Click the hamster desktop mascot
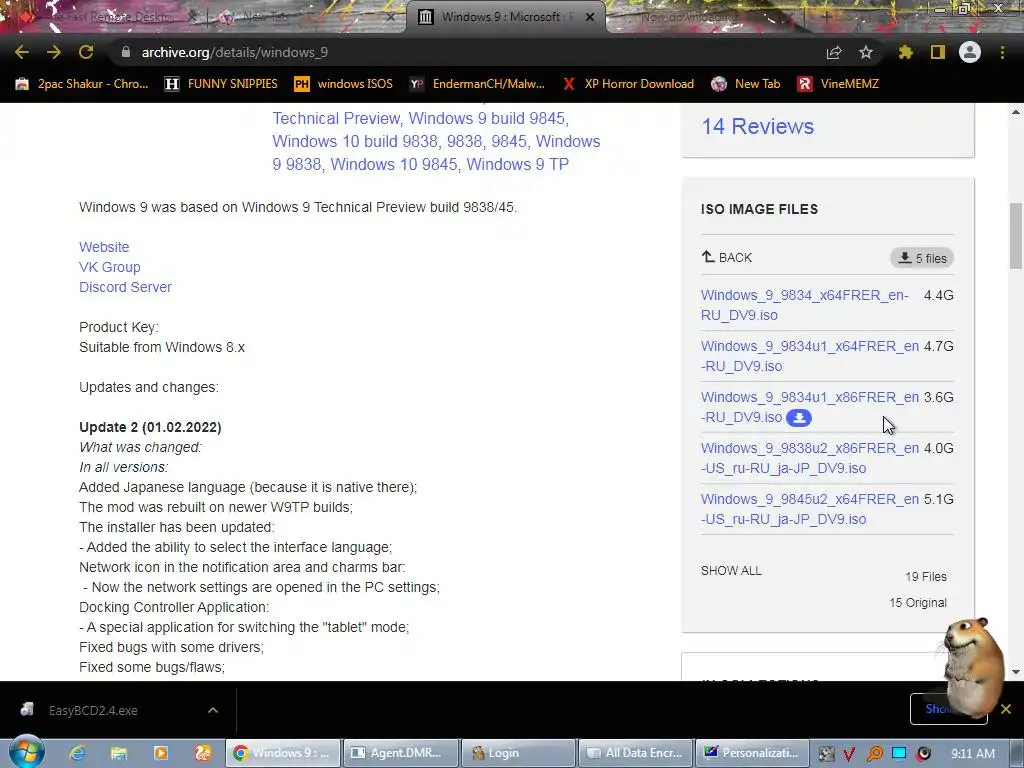This screenshot has width=1024, height=768. [972, 666]
